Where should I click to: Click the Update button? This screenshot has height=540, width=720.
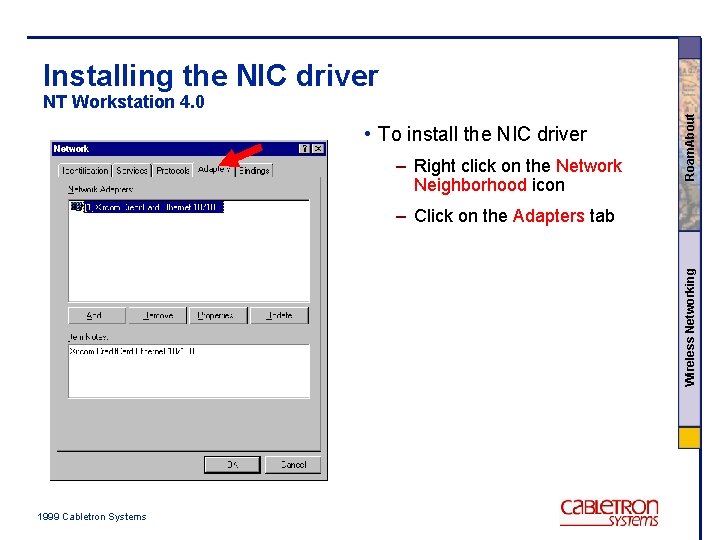pos(280,315)
